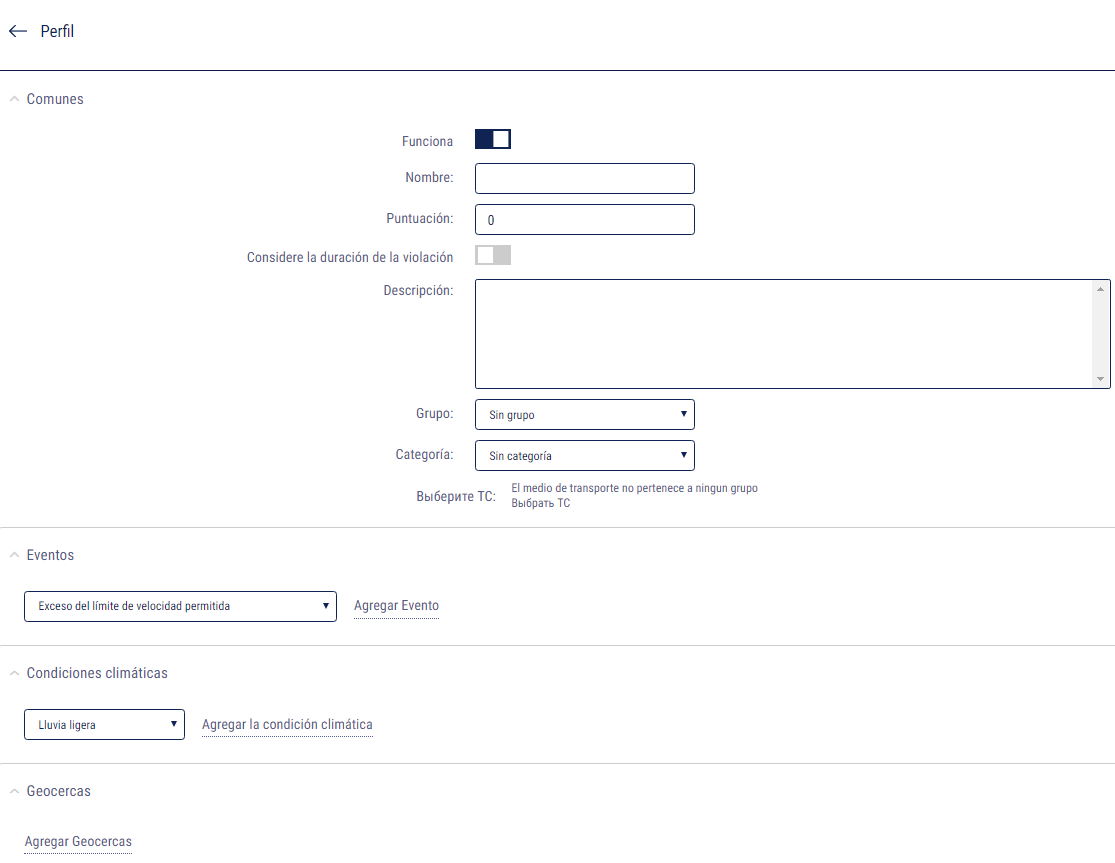Image resolution: width=1115 pixels, height=863 pixels.
Task: Click the Agregar Geocercas link
Action: tap(78, 842)
